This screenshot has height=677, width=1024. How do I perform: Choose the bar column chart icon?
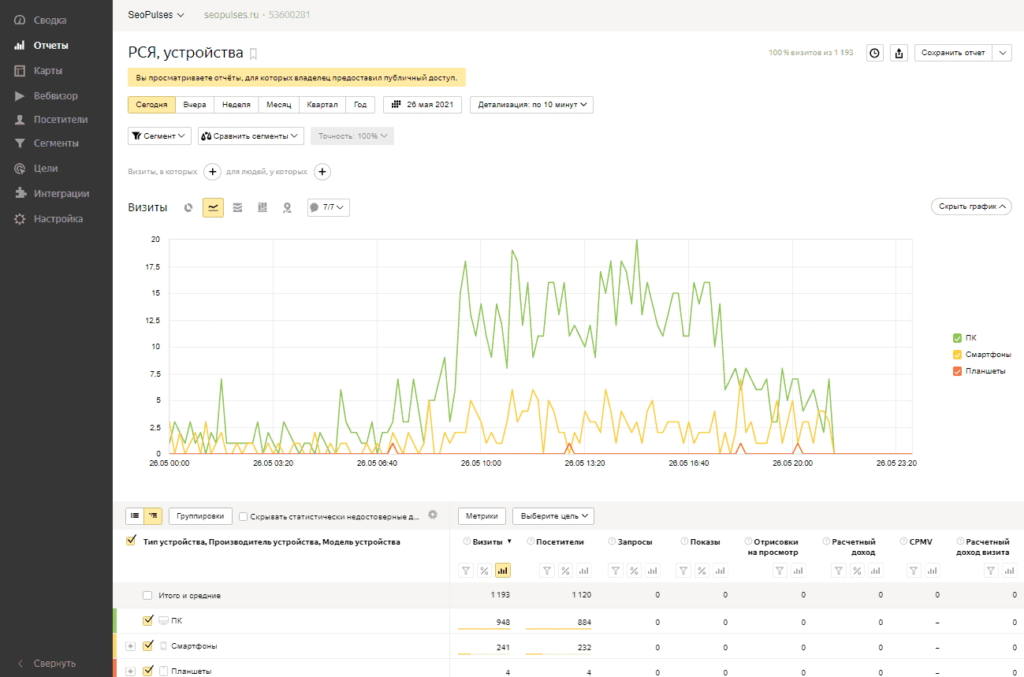tap(263, 208)
